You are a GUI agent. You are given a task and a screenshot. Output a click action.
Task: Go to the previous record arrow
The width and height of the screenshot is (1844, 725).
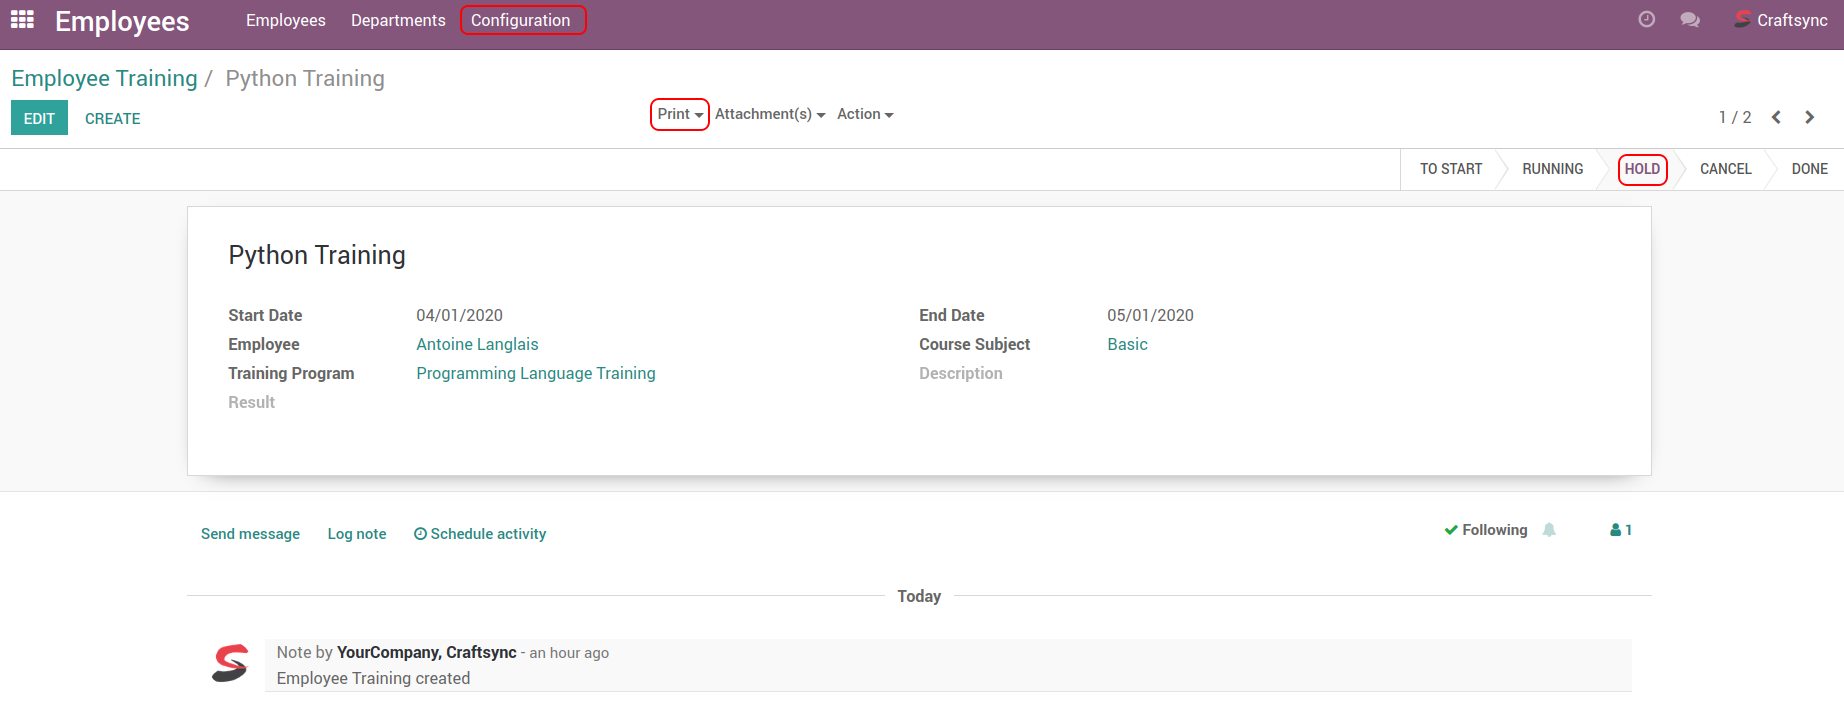point(1776,117)
